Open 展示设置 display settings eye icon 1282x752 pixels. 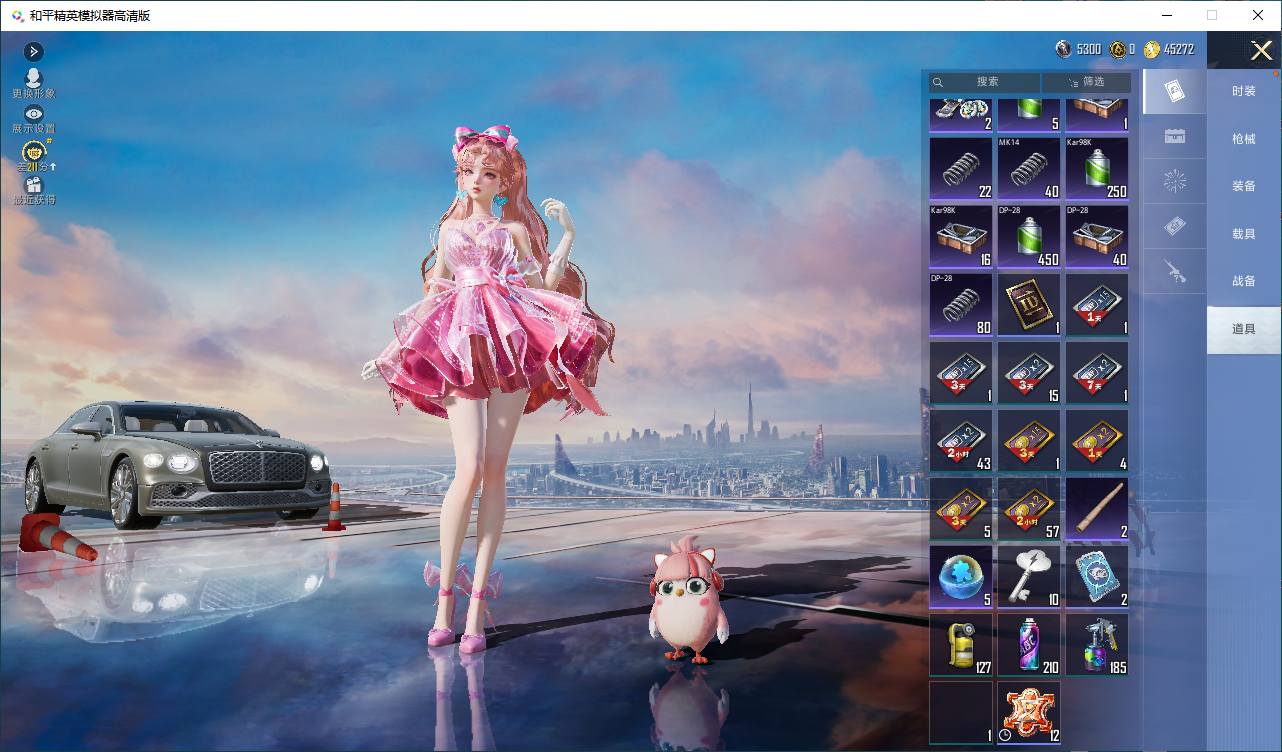pyautogui.click(x=34, y=119)
